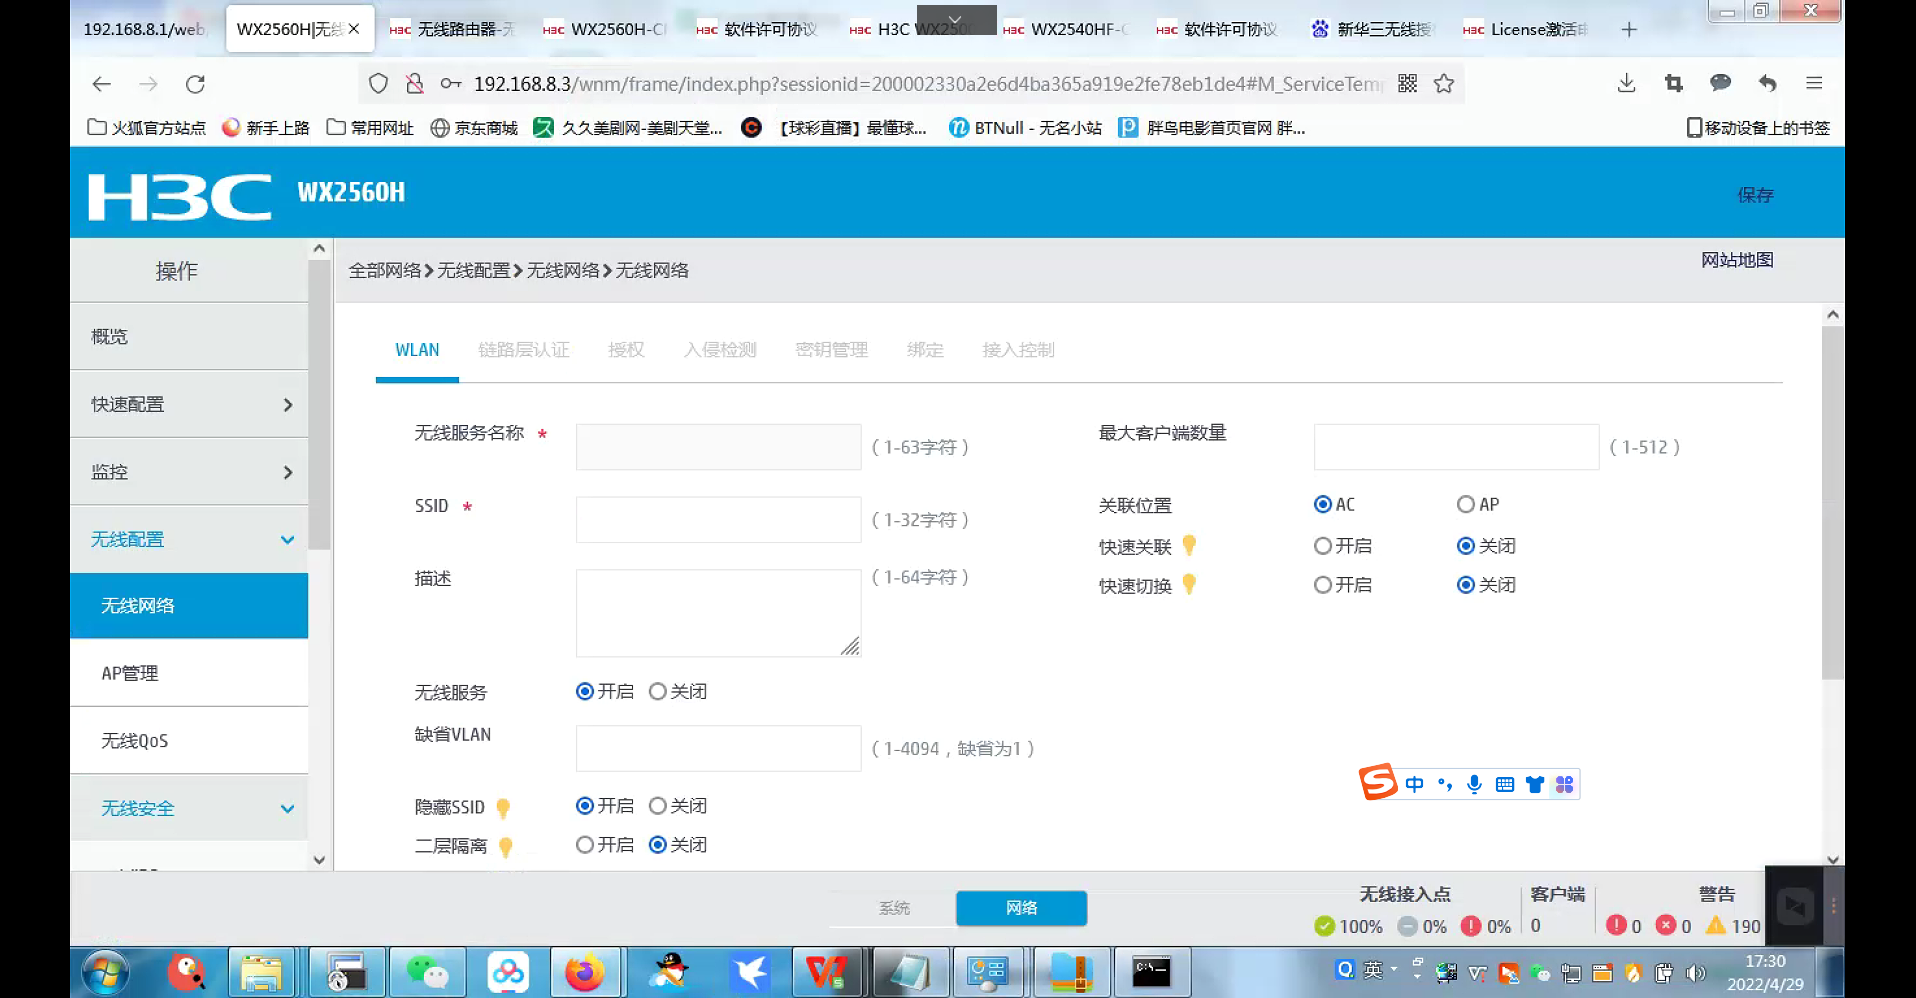Viewport: 1916px width, 998px height.
Task: Click the H3C logo
Action: click(180, 196)
